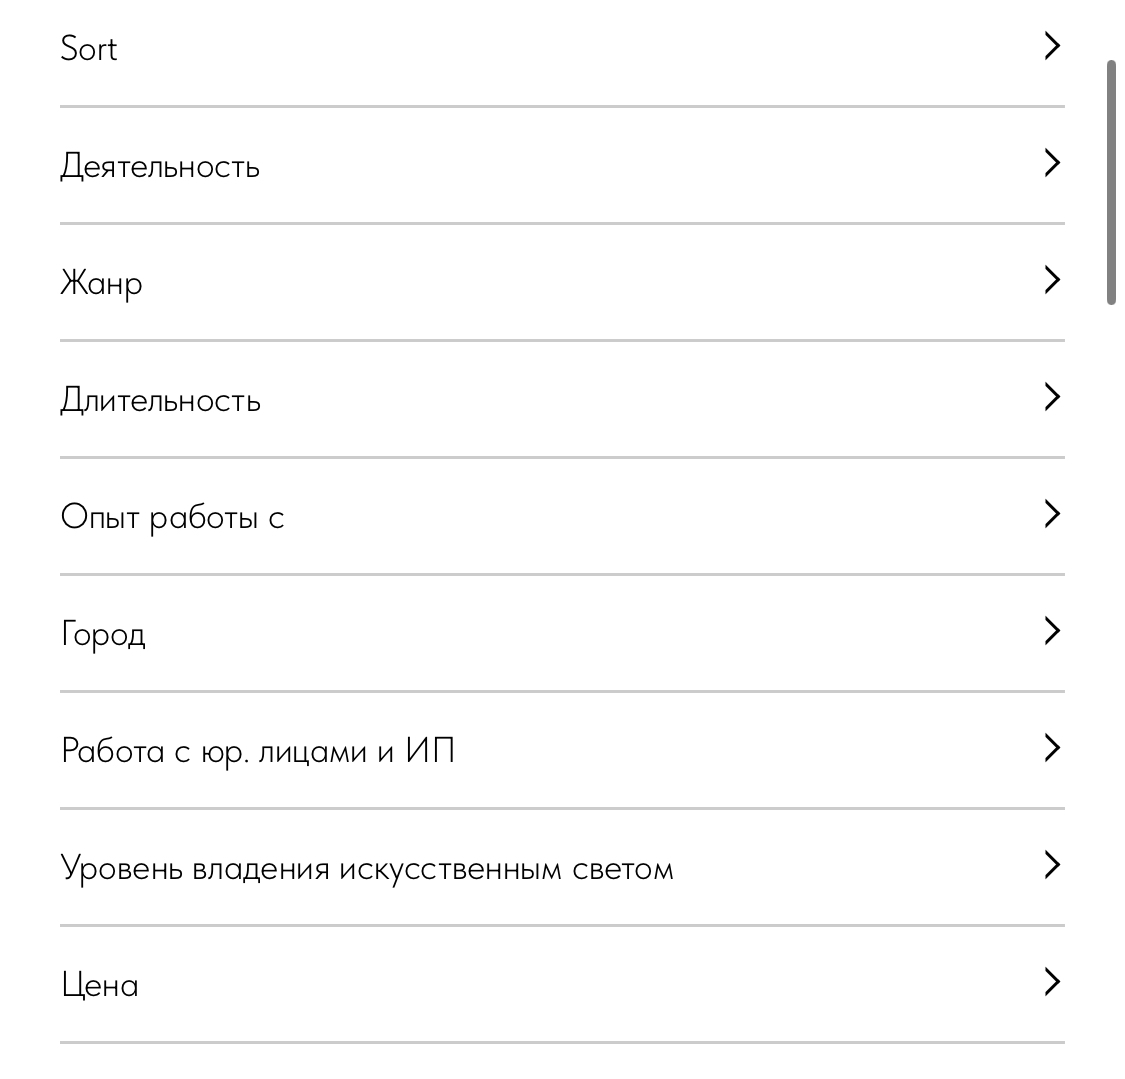1125x1079 pixels.
Task: Open Уровень владения искусственным светом filter
Action: (562, 867)
